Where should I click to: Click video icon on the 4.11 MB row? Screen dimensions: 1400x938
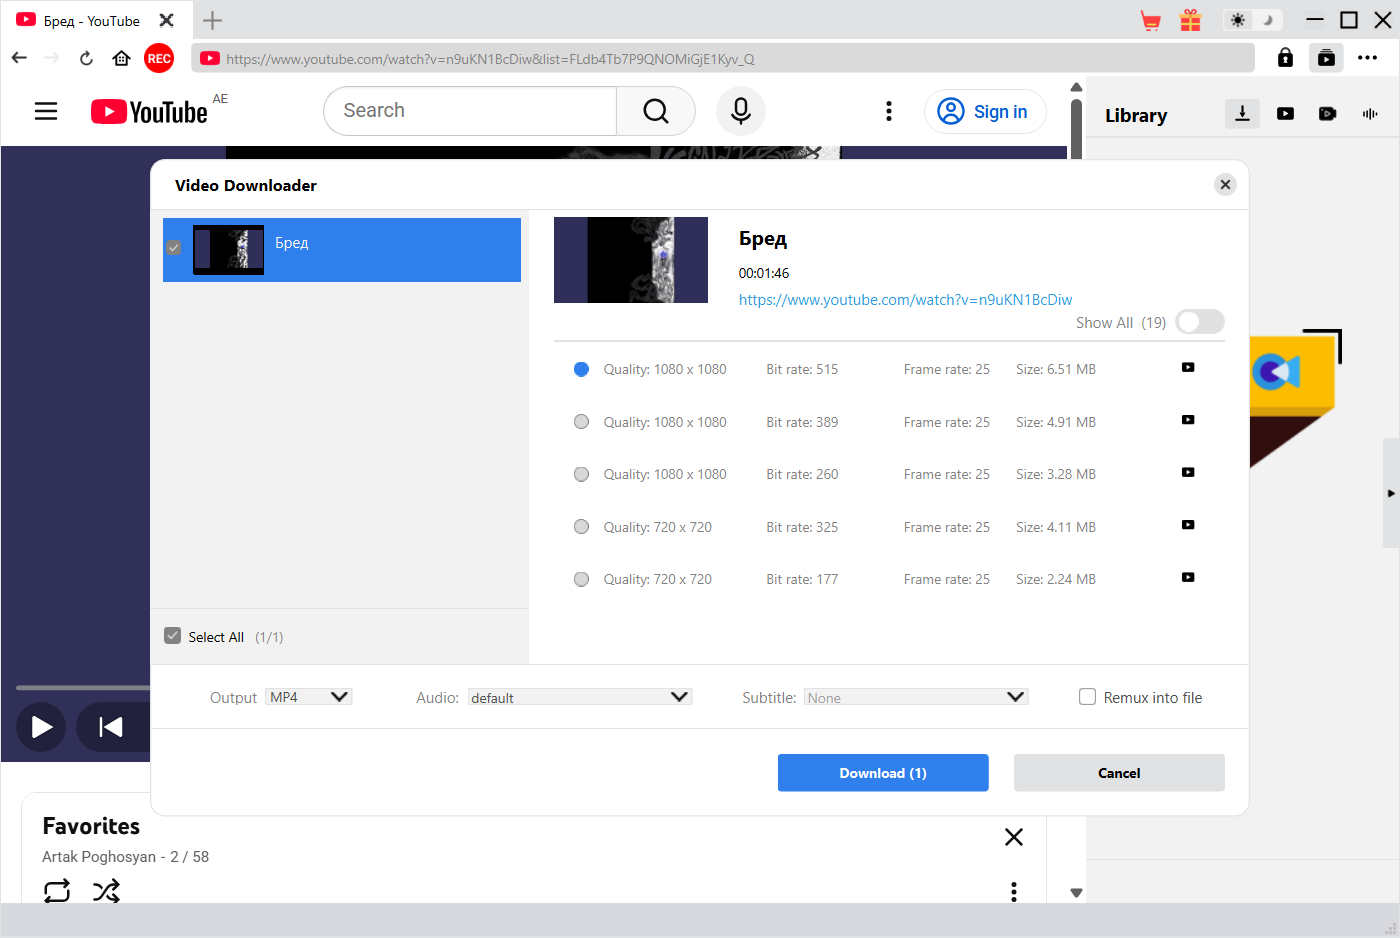[x=1188, y=525]
